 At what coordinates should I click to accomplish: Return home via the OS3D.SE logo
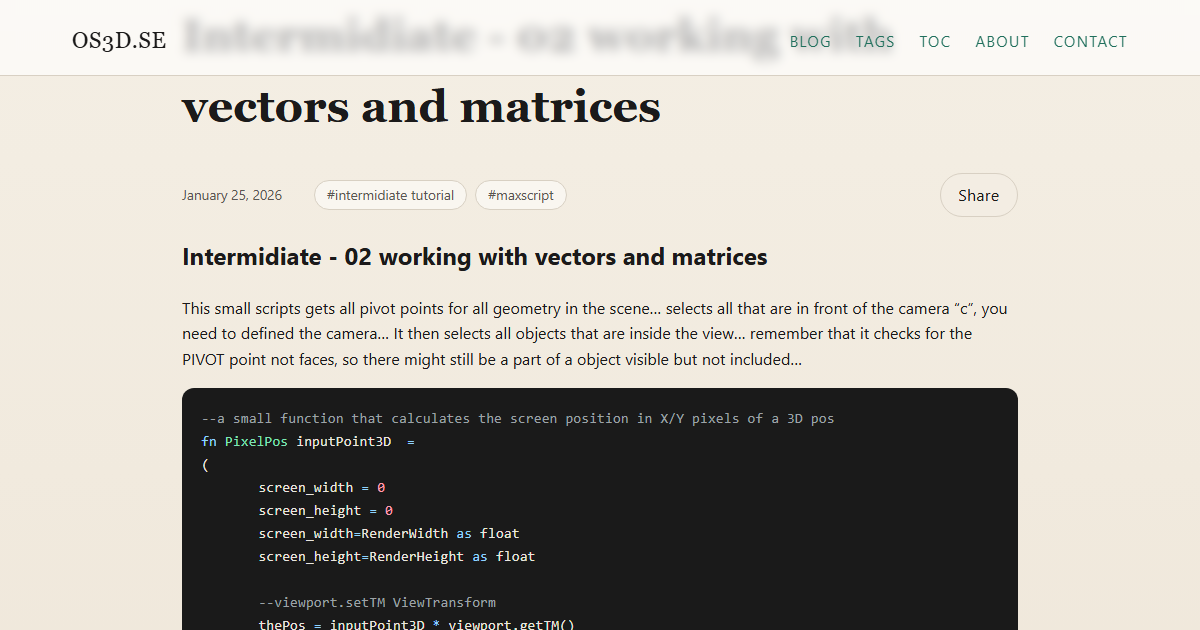[119, 41]
